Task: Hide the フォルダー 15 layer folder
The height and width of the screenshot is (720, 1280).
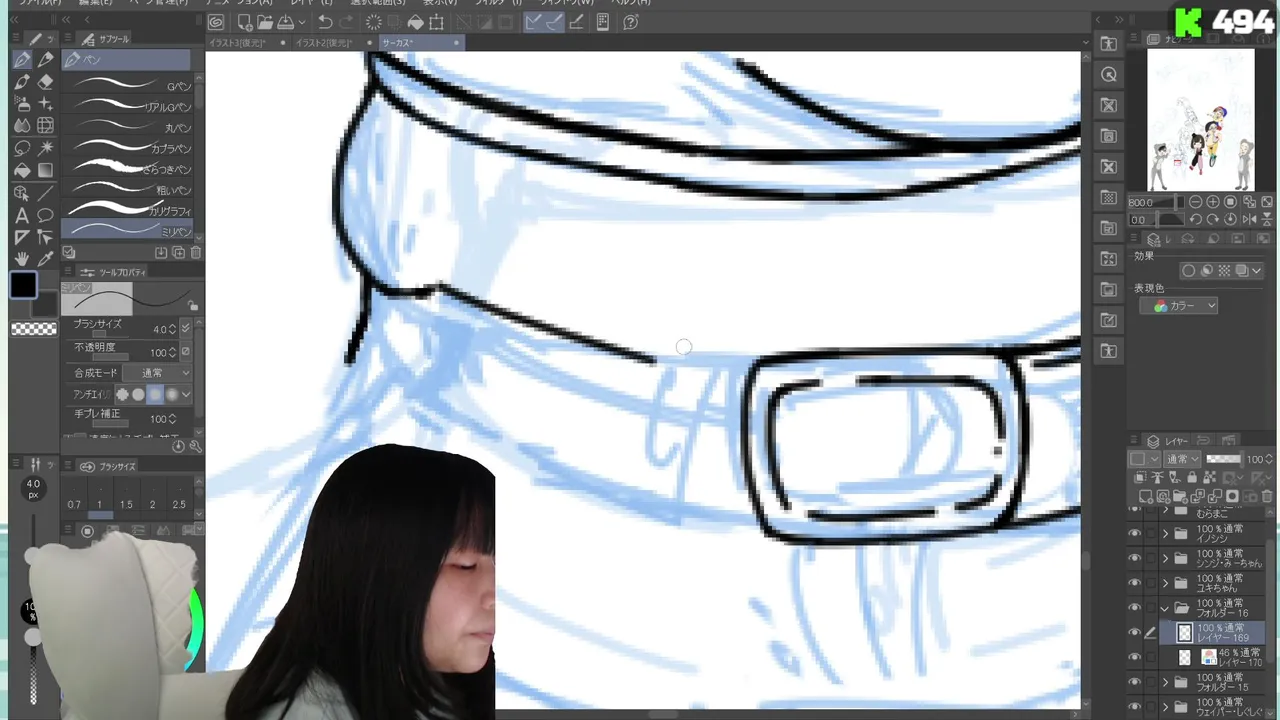Action: point(1134,683)
